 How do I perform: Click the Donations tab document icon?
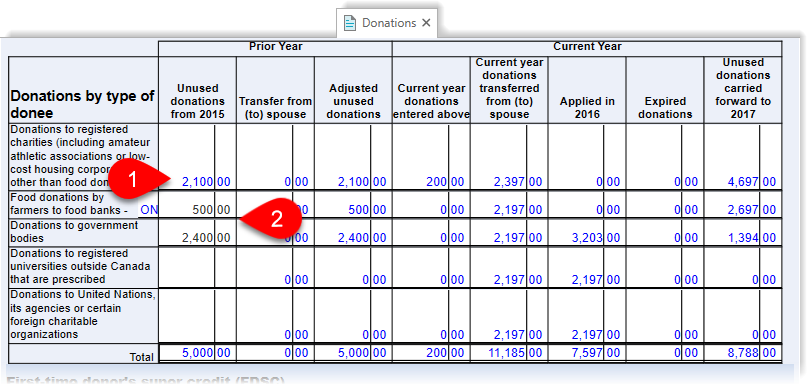pos(350,23)
